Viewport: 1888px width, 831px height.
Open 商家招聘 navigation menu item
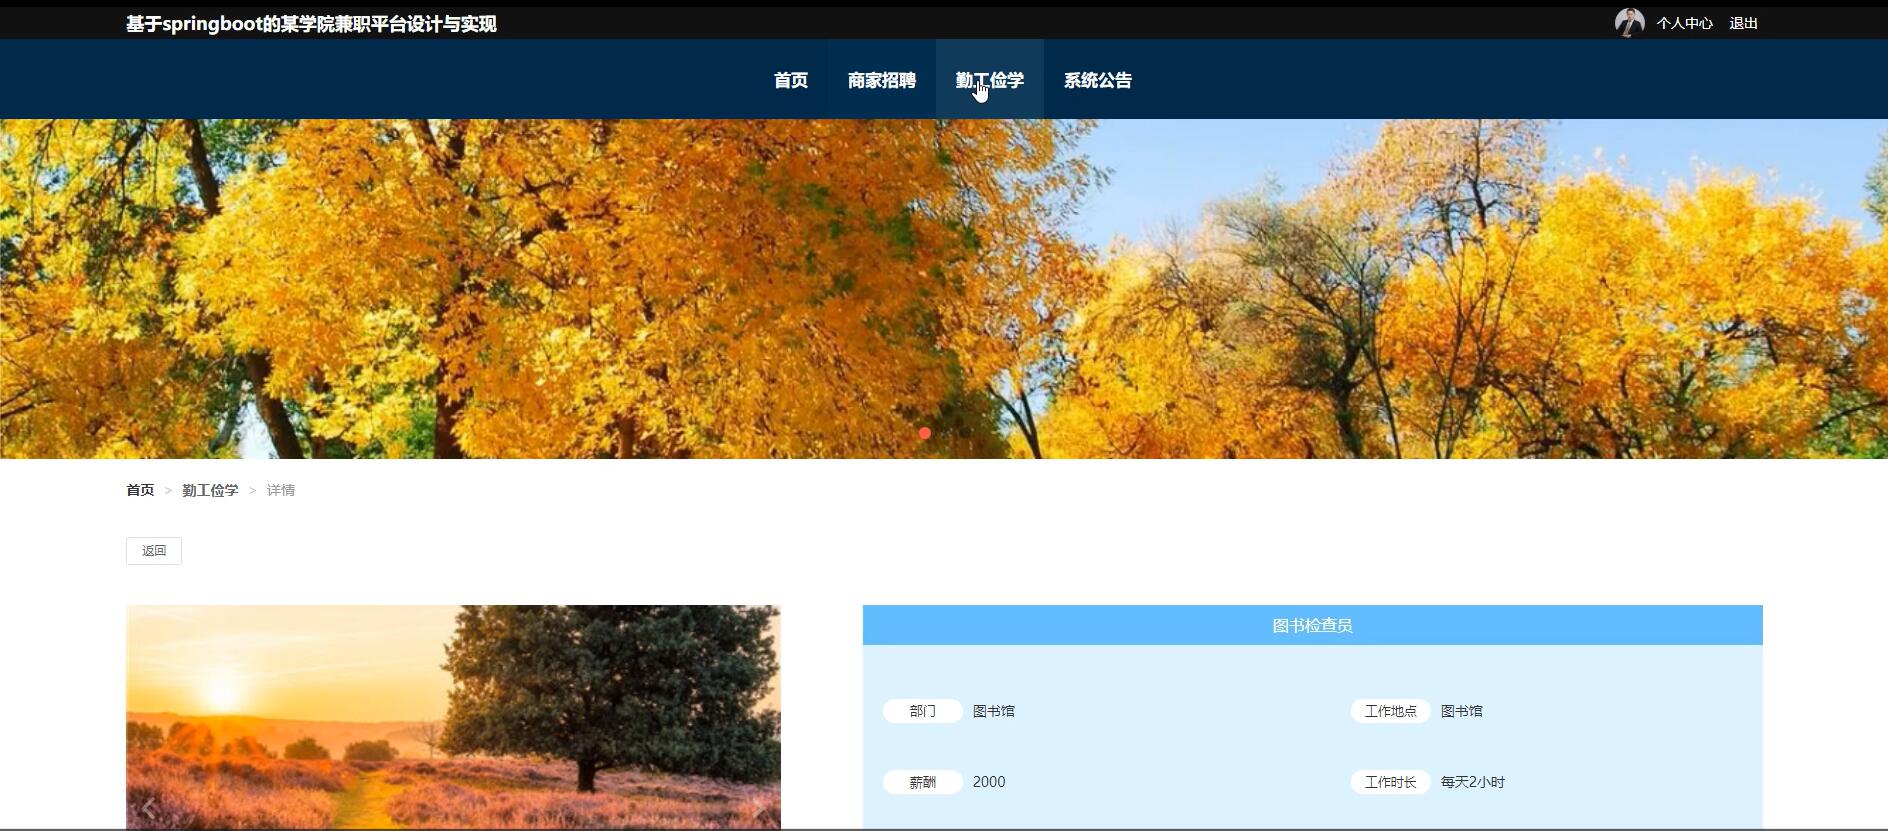point(881,80)
